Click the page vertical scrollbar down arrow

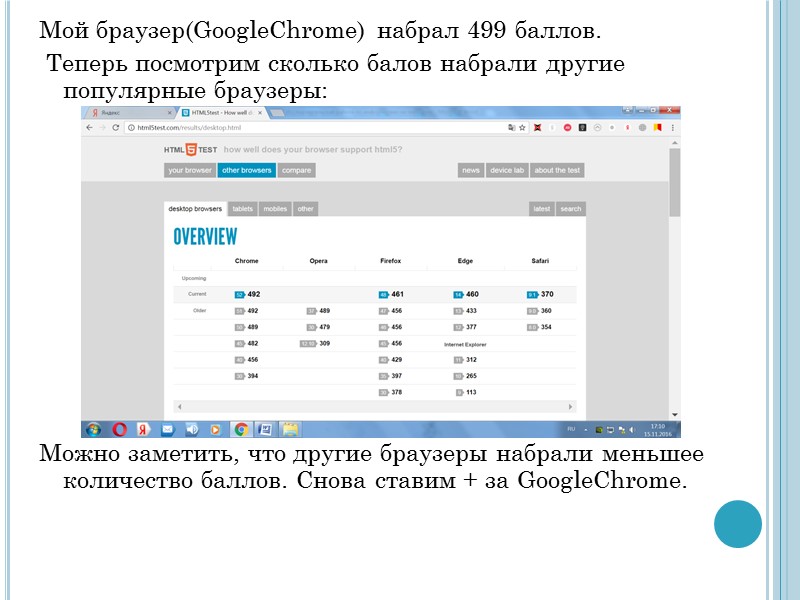coord(674,415)
